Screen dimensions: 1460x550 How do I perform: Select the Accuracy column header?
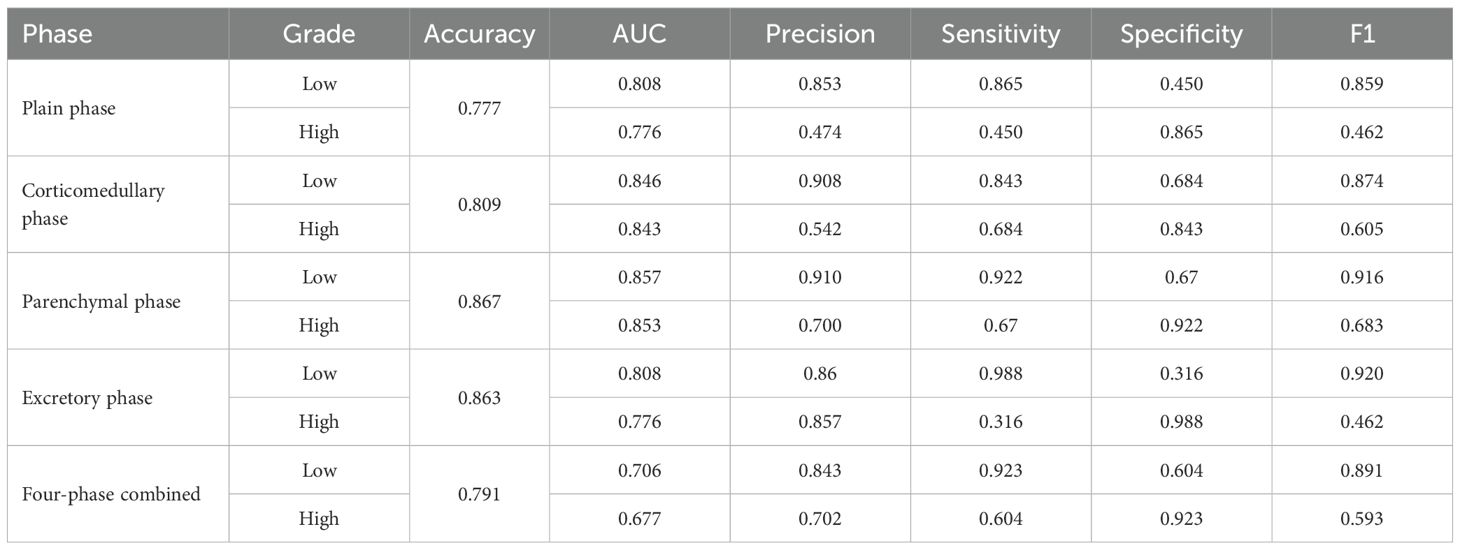[479, 34]
